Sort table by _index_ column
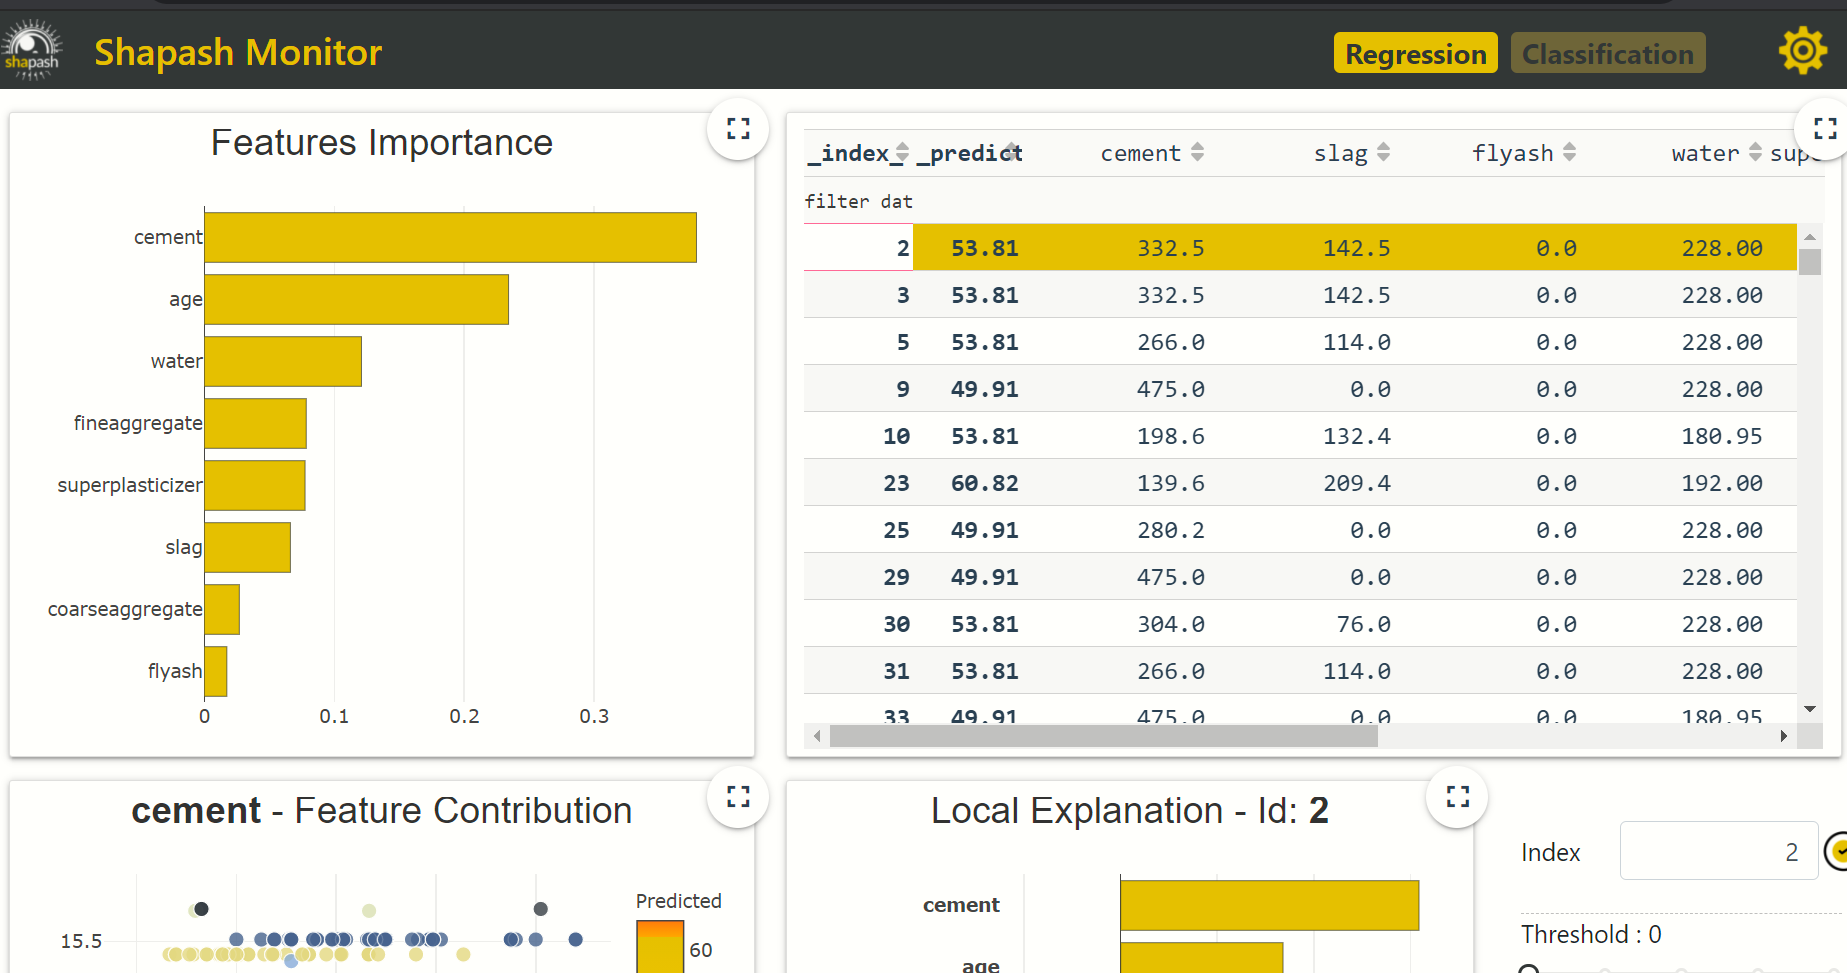This screenshot has width=1847, height=973. pos(902,153)
